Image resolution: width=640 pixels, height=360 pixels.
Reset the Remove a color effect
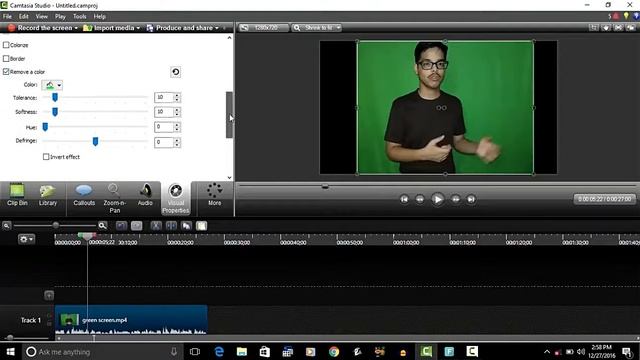(176, 72)
